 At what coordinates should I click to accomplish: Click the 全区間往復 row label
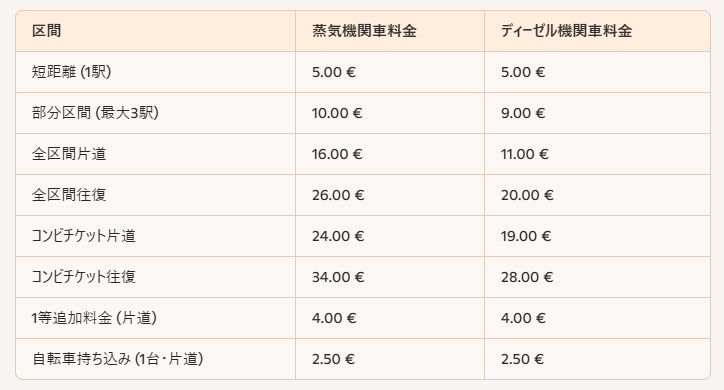point(69,195)
